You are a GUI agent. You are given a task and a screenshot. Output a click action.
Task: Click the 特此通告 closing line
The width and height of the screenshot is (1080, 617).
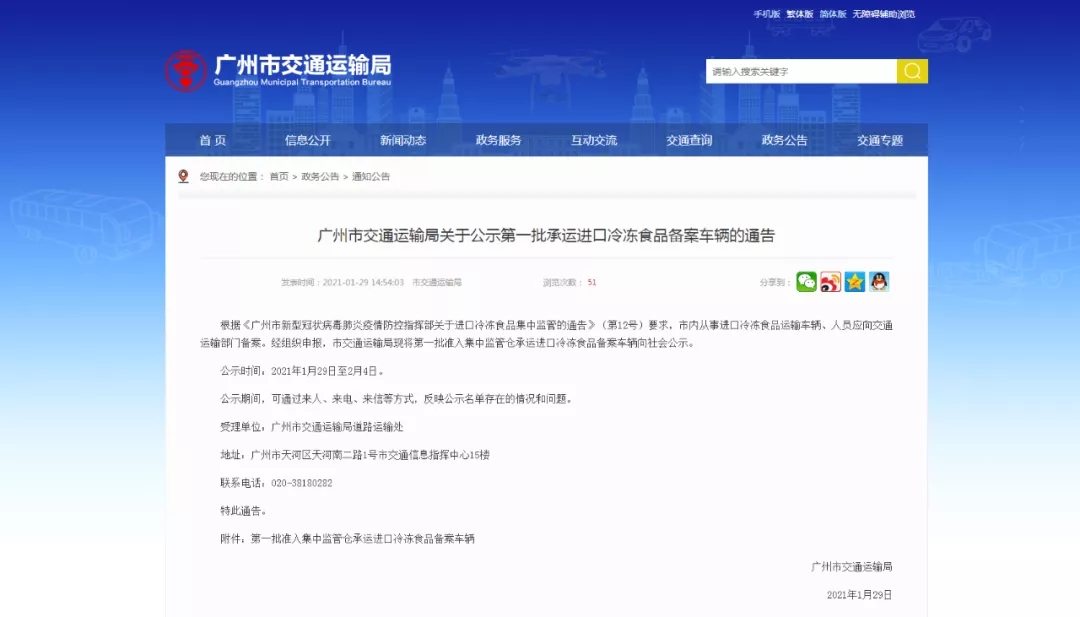(243, 510)
